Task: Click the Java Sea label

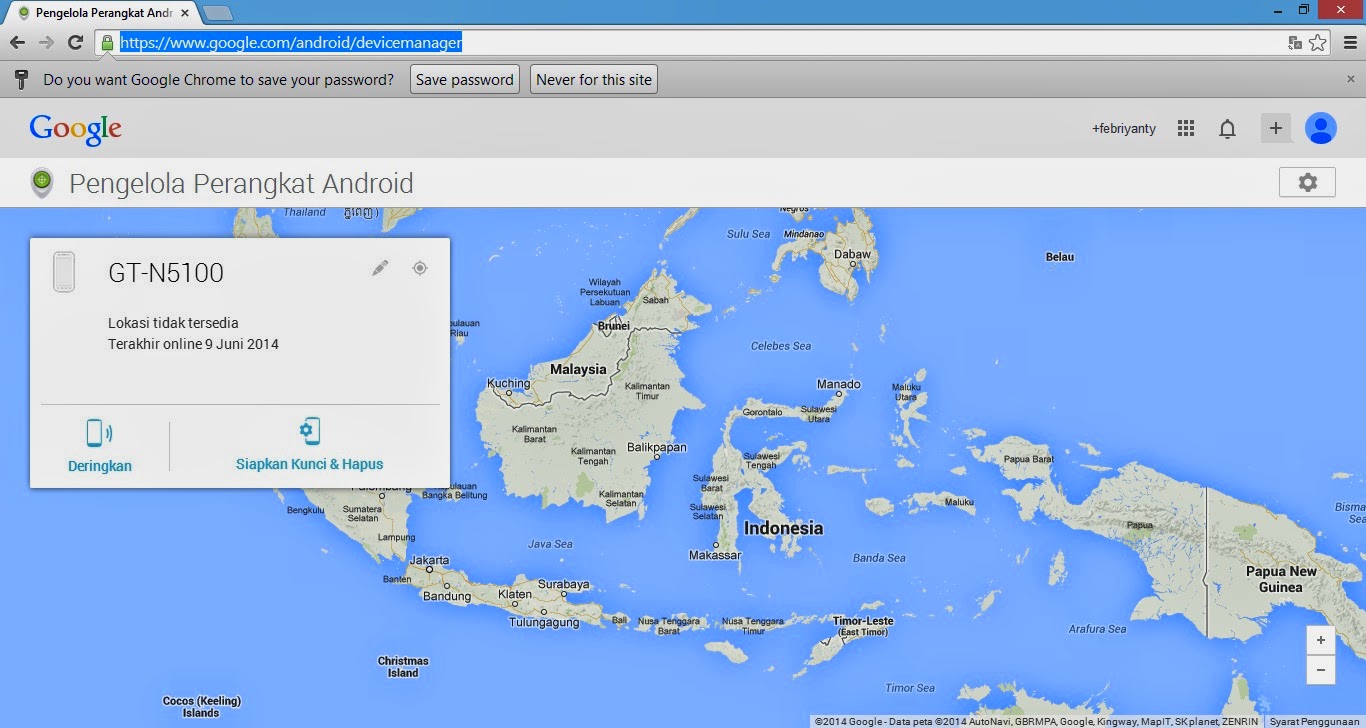Action: point(550,544)
